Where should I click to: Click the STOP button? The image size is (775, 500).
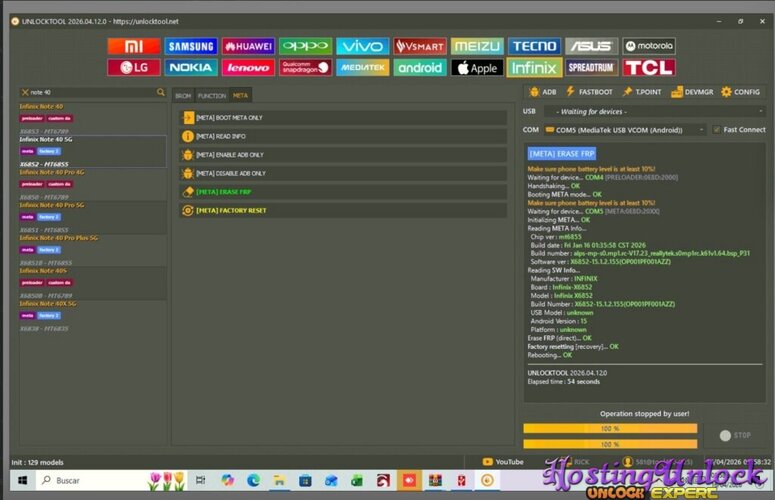[x=735, y=435]
